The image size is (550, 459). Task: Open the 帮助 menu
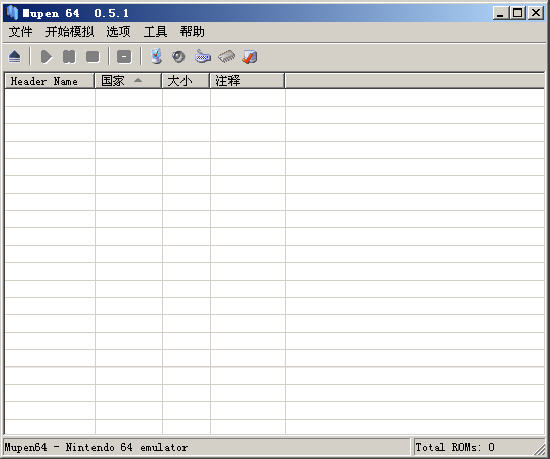point(192,32)
